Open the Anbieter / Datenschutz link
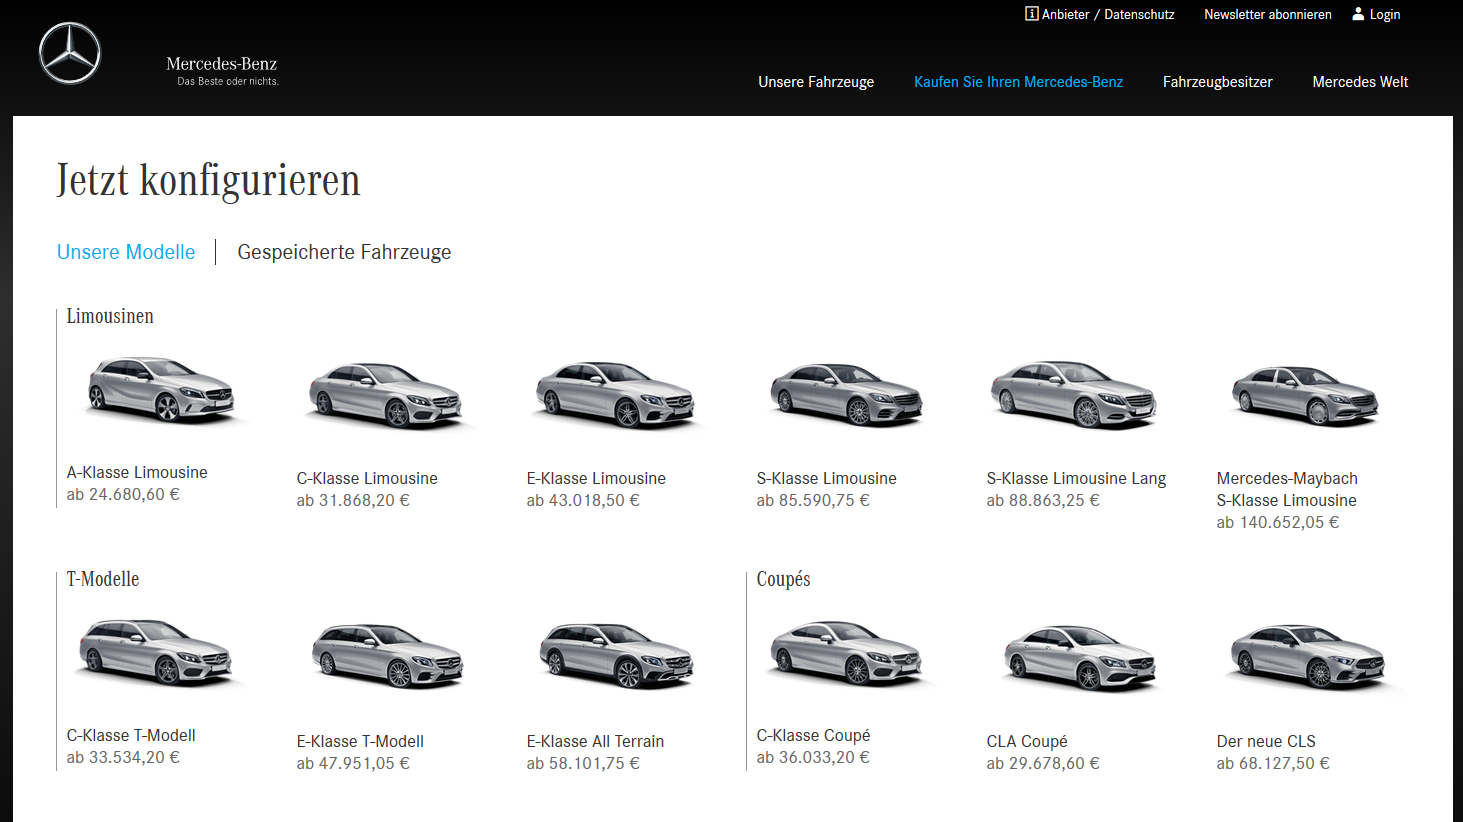Viewport: 1463px width, 822px height. pos(1108,14)
